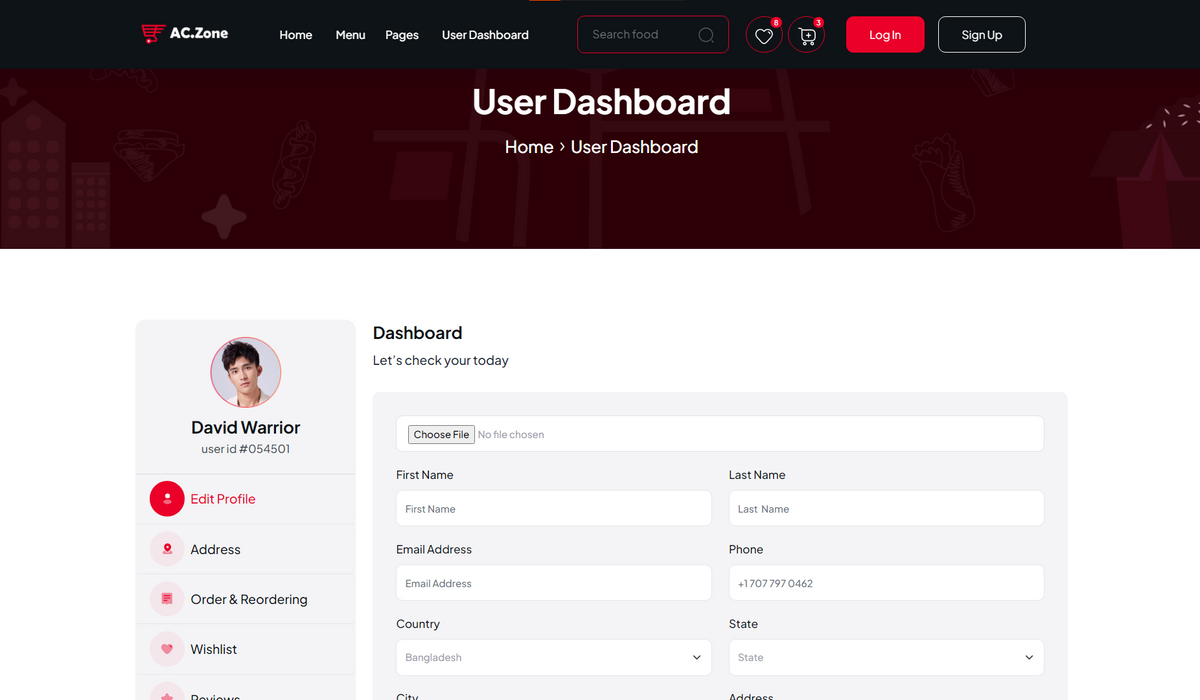This screenshot has width=1200, height=700.
Task: Open the wishlist heart icon in header
Action: (764, 35)
